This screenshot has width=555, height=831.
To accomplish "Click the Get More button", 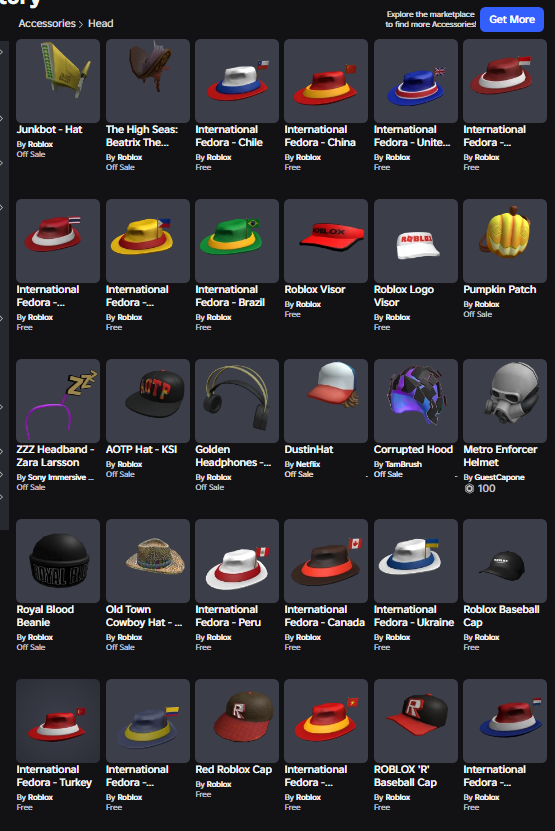I will tap(512, 20).
